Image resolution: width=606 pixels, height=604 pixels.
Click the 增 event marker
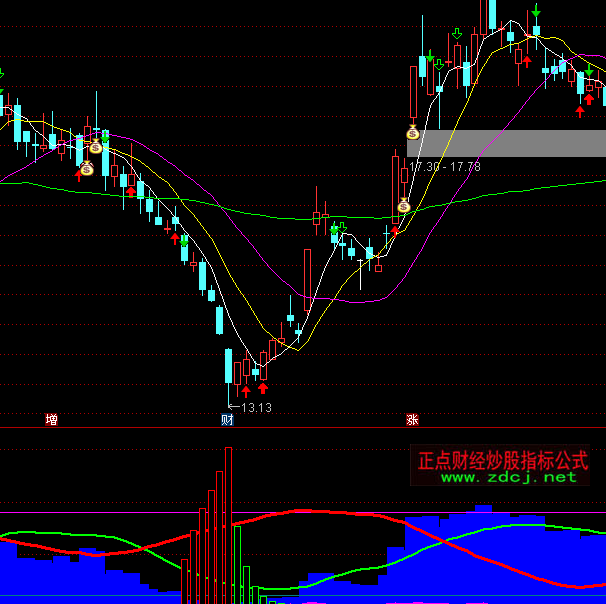[x=51, y=420]
